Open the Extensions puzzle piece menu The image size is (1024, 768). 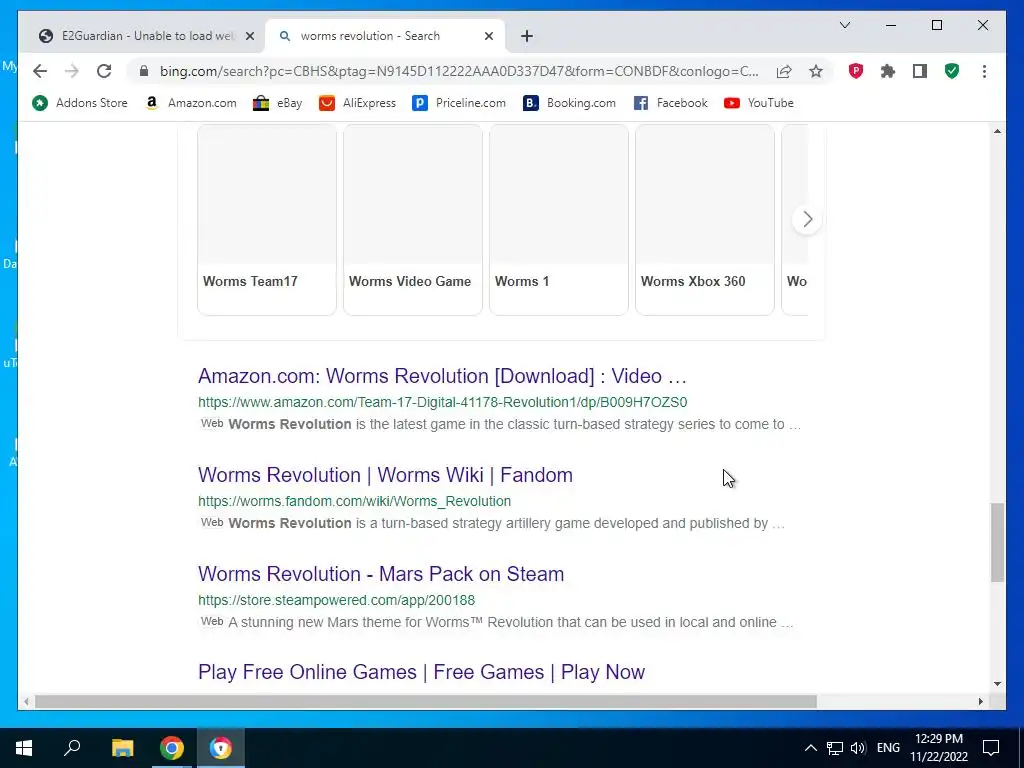click(x=888, y=71)
